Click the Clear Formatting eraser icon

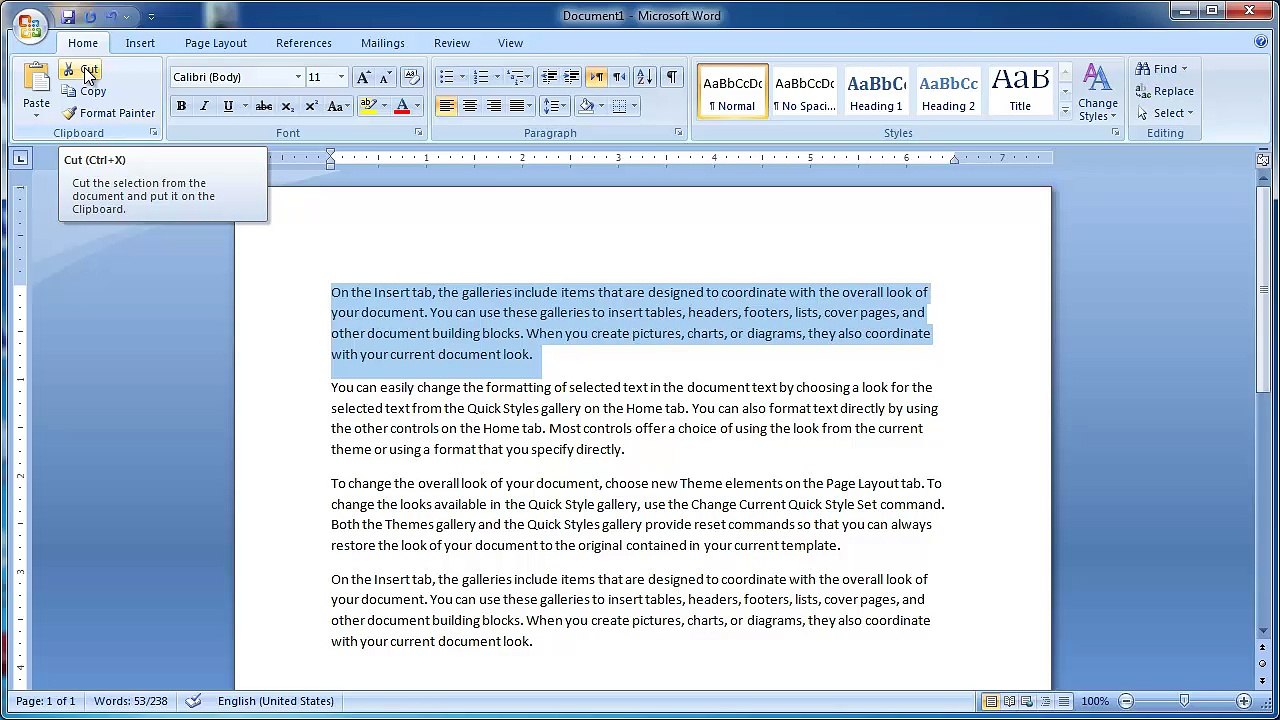413,77
